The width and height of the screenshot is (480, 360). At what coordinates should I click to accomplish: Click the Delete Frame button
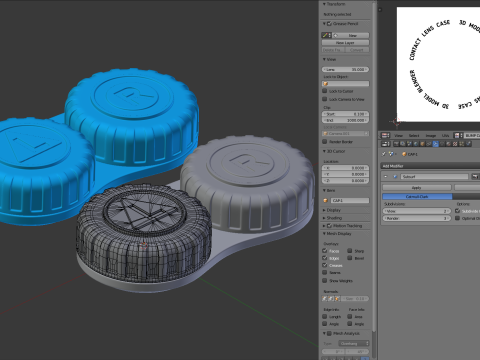tap(333, 50)
